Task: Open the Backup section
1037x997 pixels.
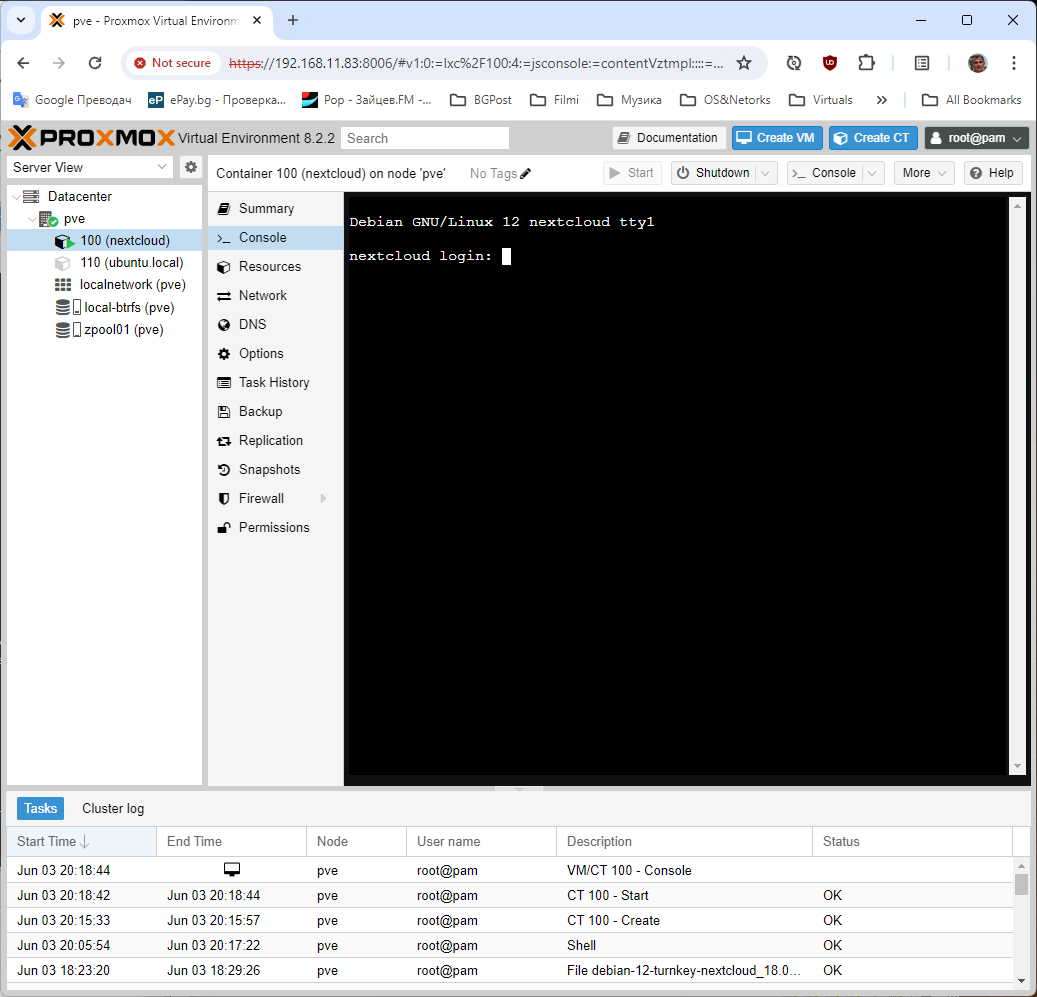Action: pos(260,412)
